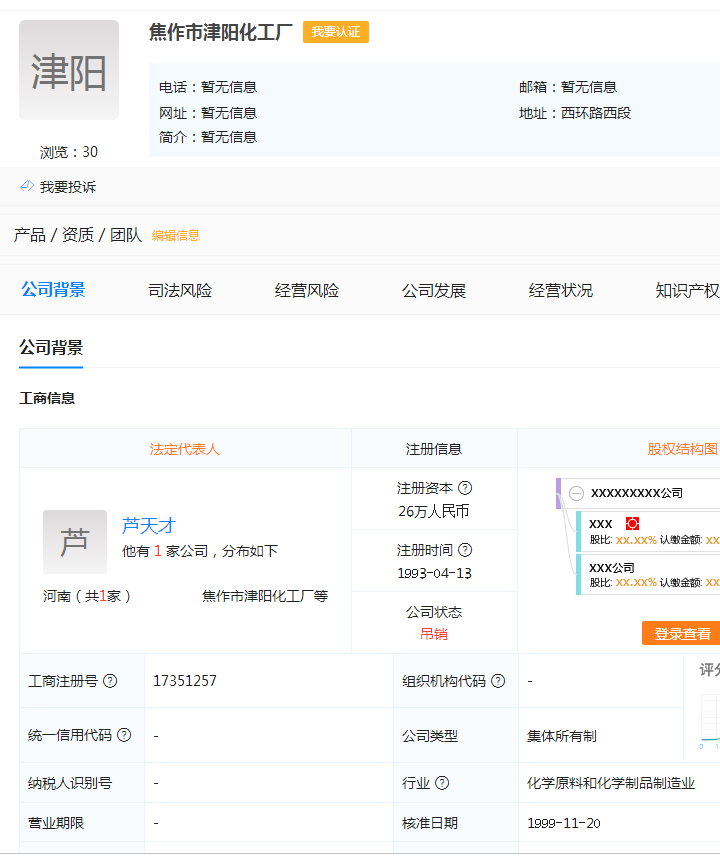The image size is (720, 858).
Task: Open legal representative 芦天才 profile link
Action: tap(149, 525)
